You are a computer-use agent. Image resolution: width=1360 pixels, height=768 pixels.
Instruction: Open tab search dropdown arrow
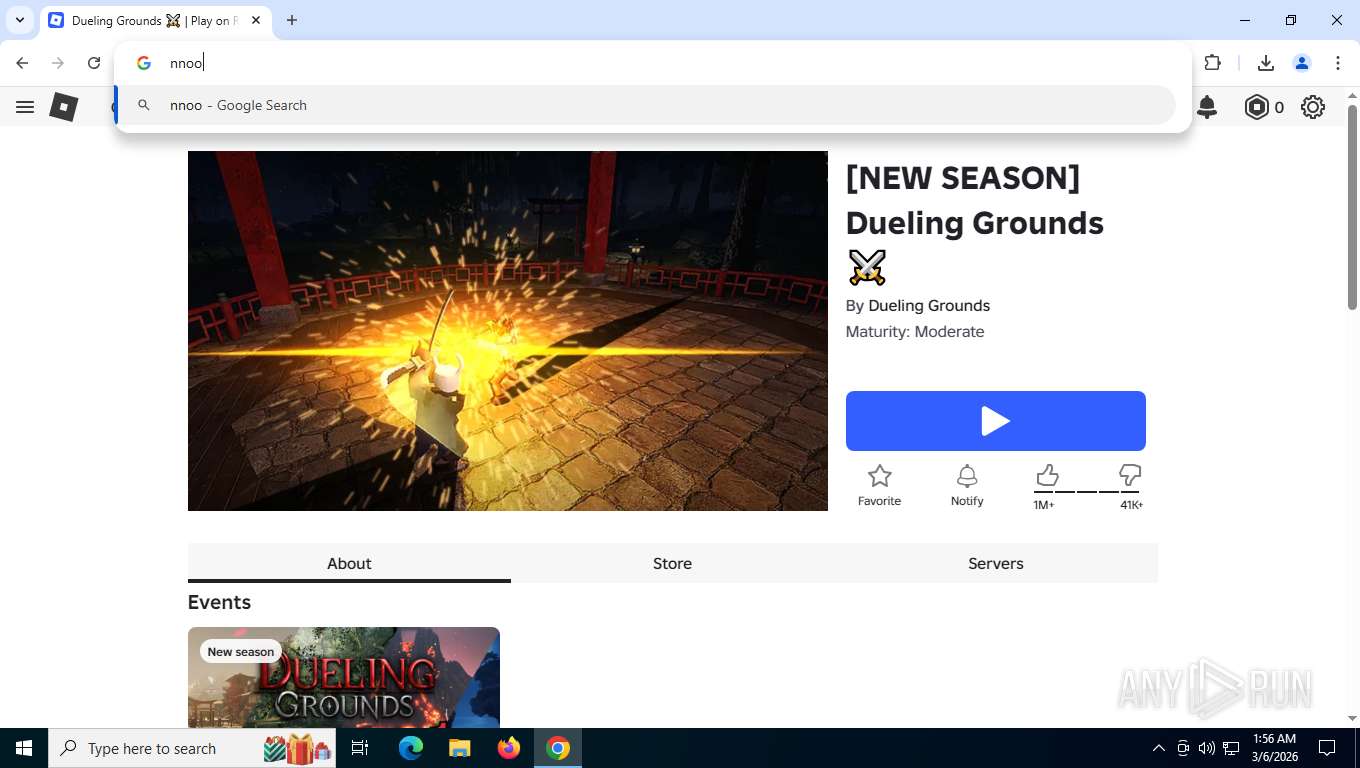click(19, 20)
